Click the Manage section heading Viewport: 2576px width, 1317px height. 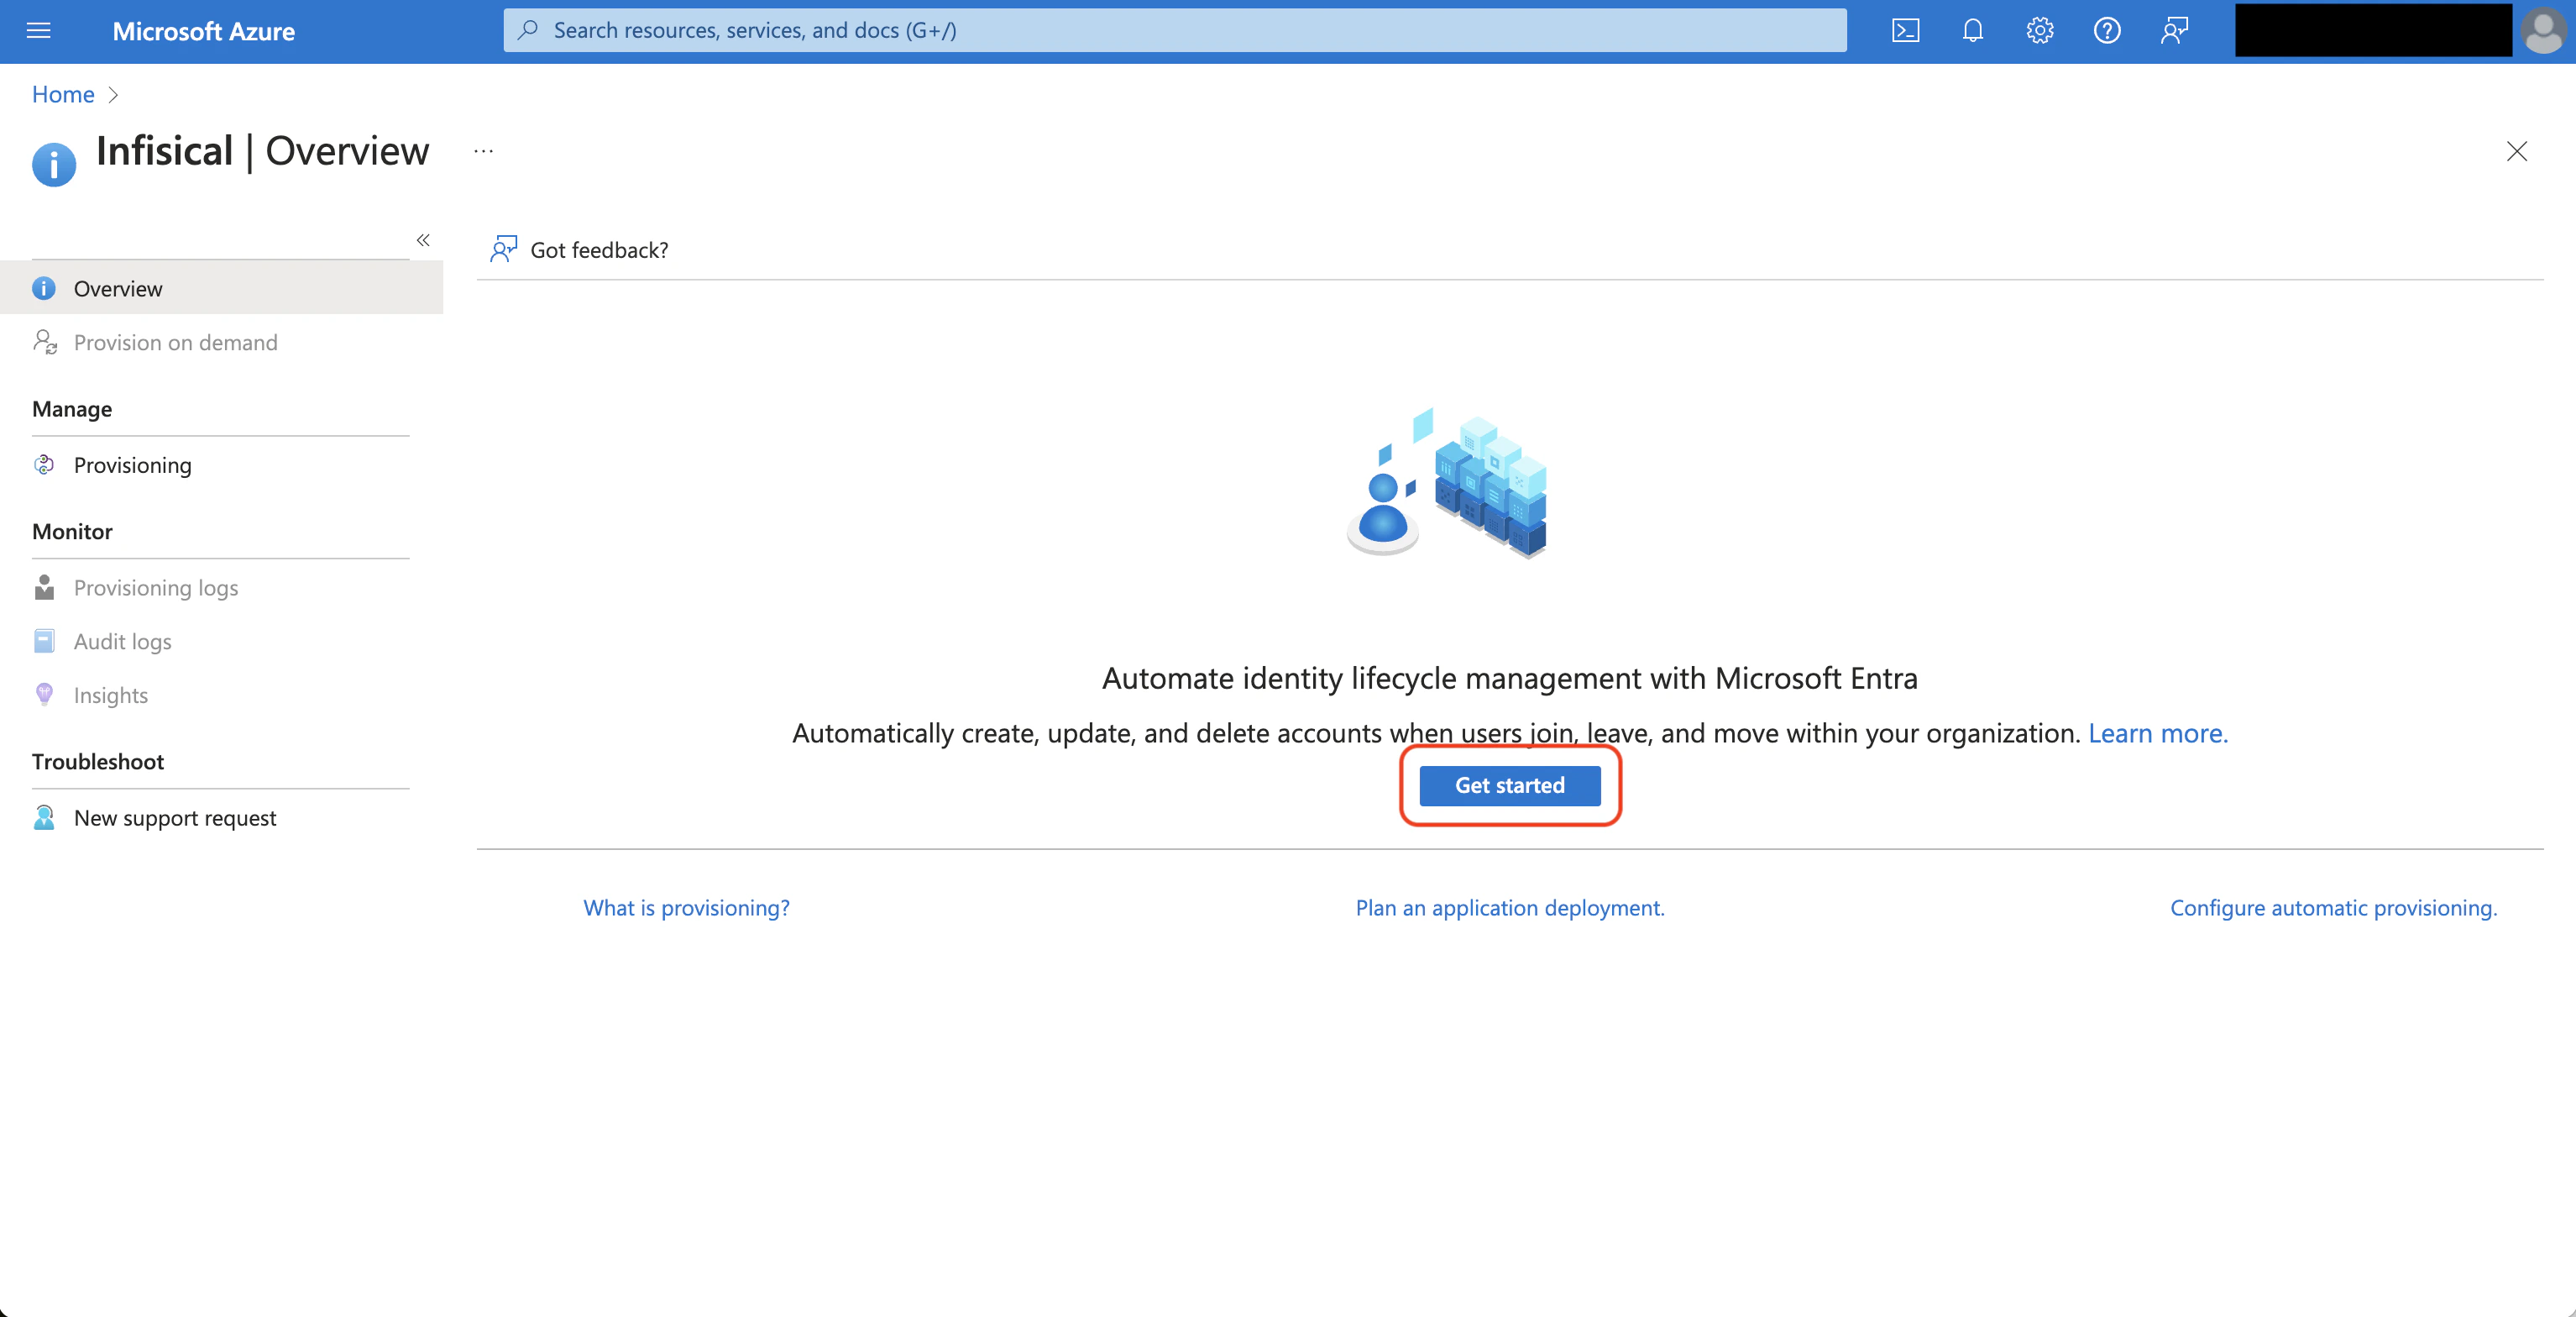point(72,409)
